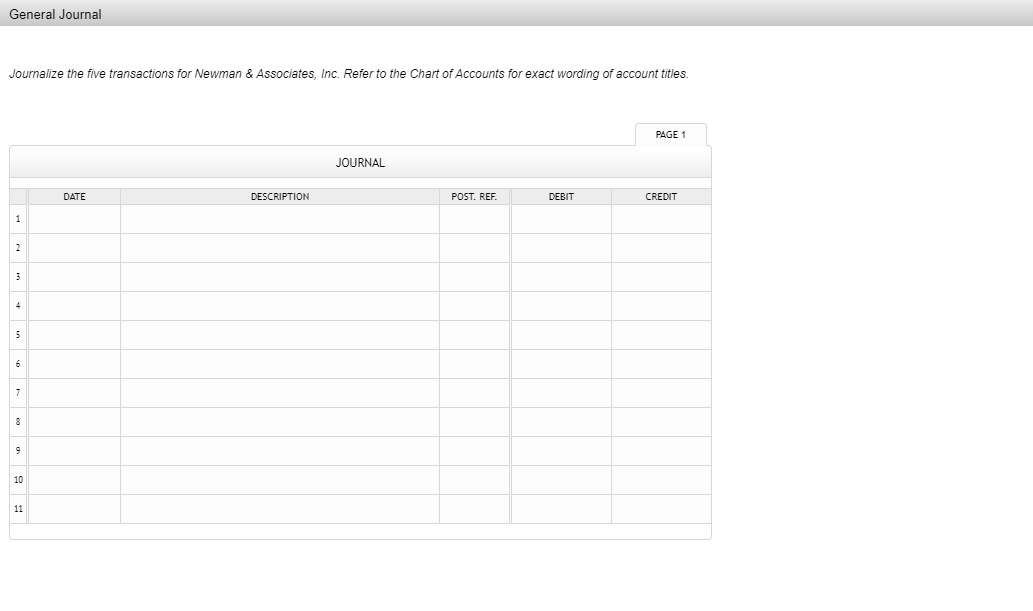This screenshot has width=1033, height=611.
Task: Click the Debit cell in row 6
Action: tap(561, 364)
